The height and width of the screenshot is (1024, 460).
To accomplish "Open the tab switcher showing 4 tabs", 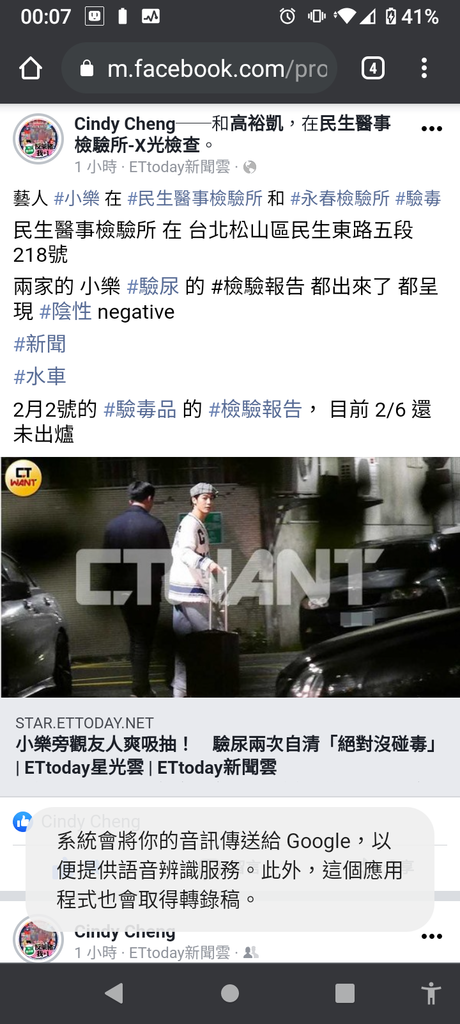I will (372, 68).
